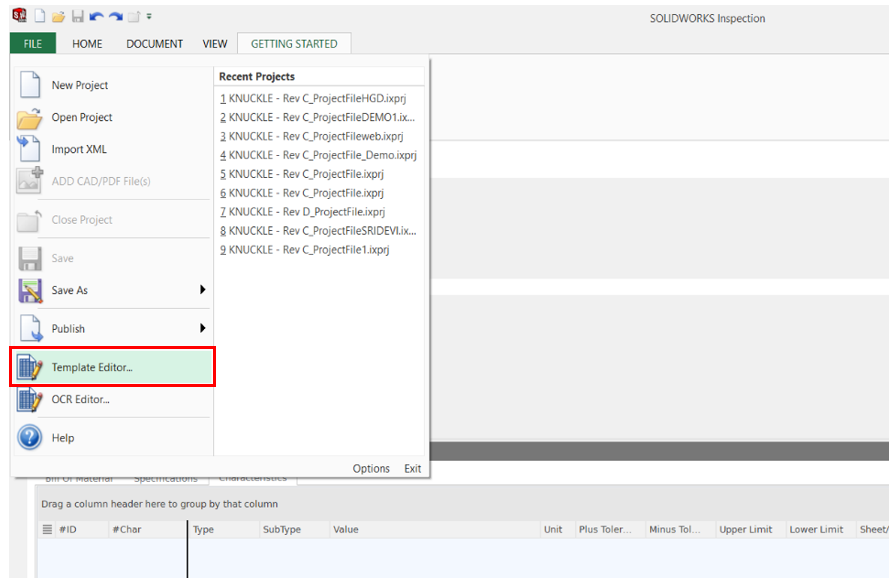Click the Save floppy disk icon in menu
Image resolution: width=889 pixels, height=578 pixels.
click(x=30, y=259)
